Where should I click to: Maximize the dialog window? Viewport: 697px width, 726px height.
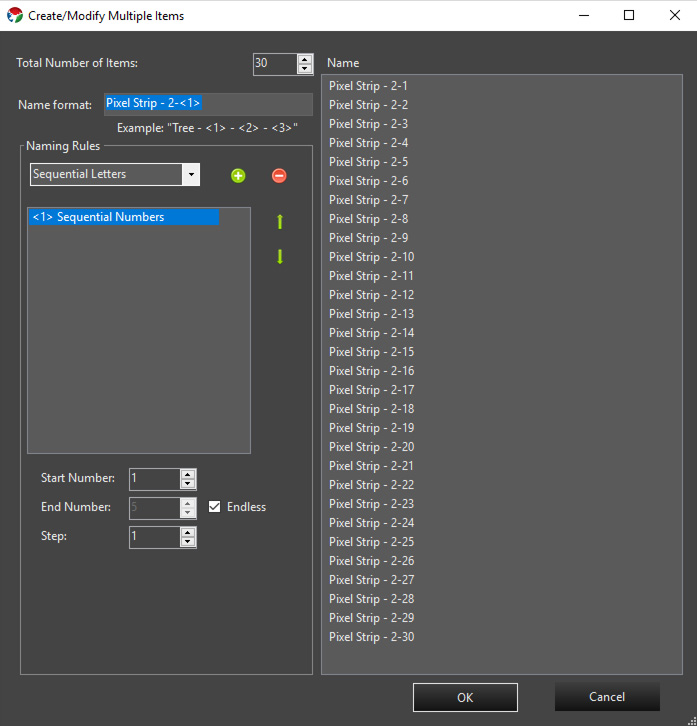coord(629,15)
